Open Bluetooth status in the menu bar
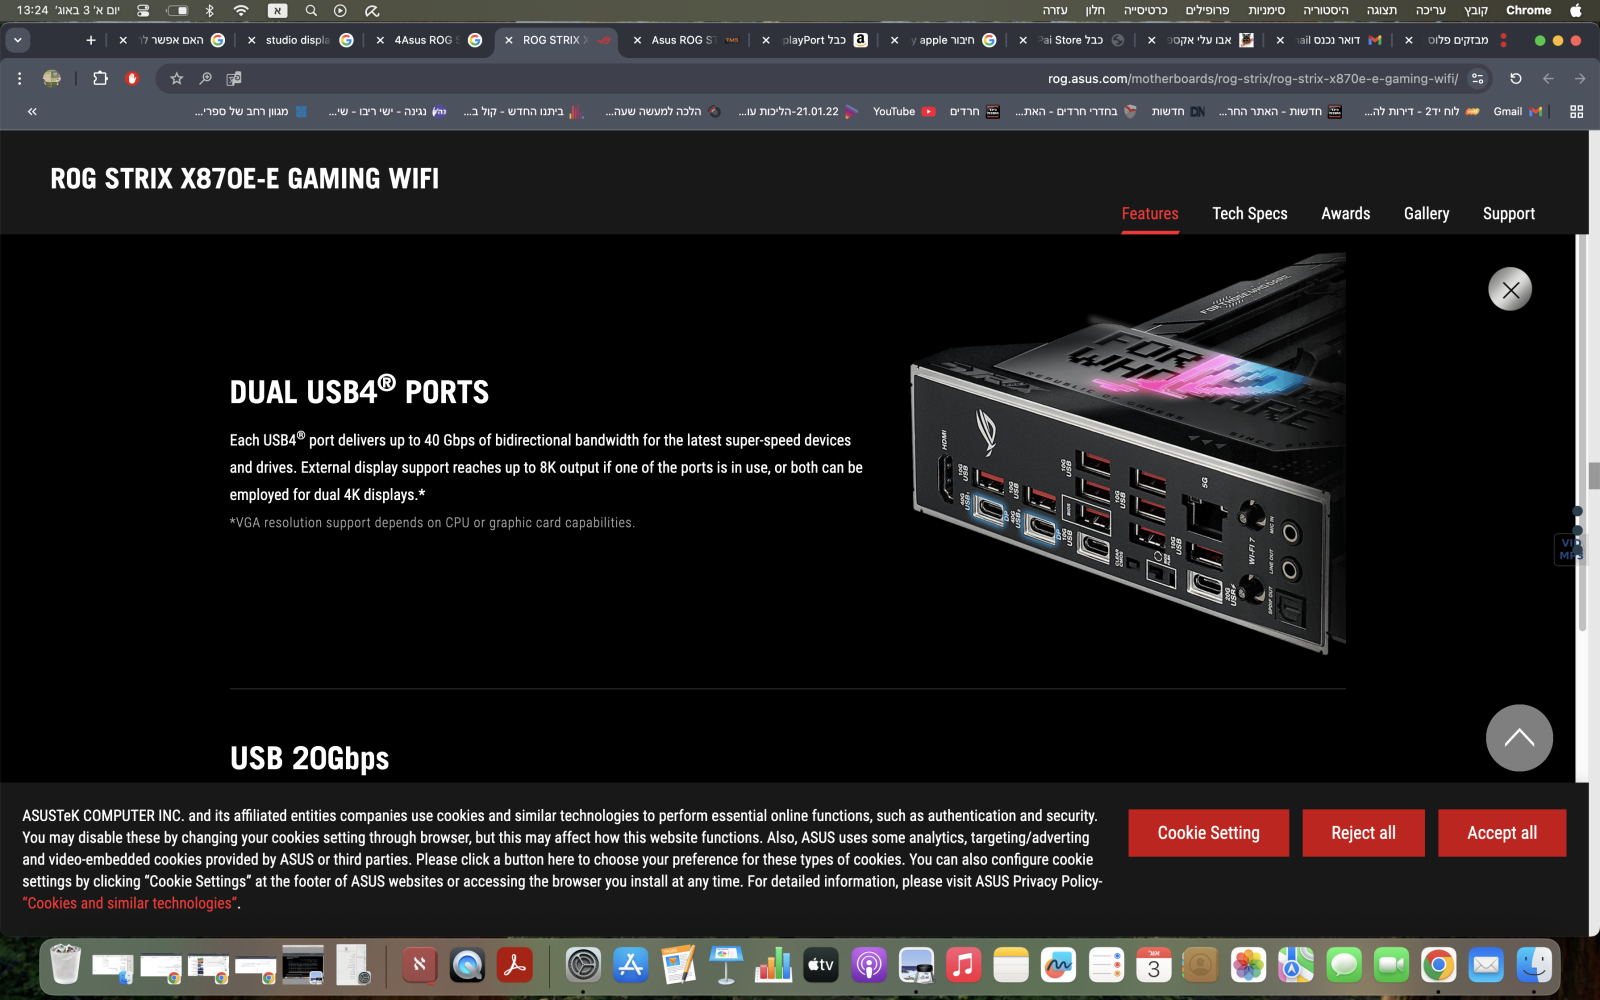This screenshot has height=1000, width=1600. click(x=210, y=10)
